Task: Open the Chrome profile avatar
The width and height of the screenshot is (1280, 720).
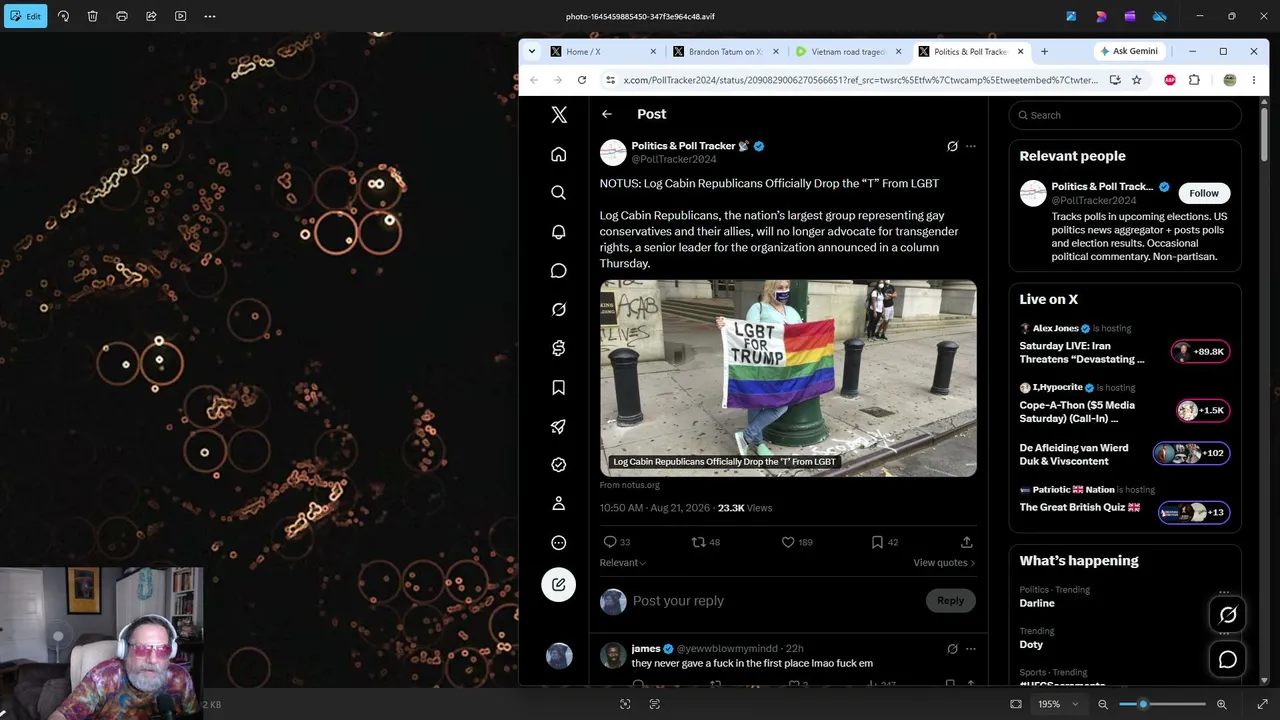Action: [x=1230, y=80]
